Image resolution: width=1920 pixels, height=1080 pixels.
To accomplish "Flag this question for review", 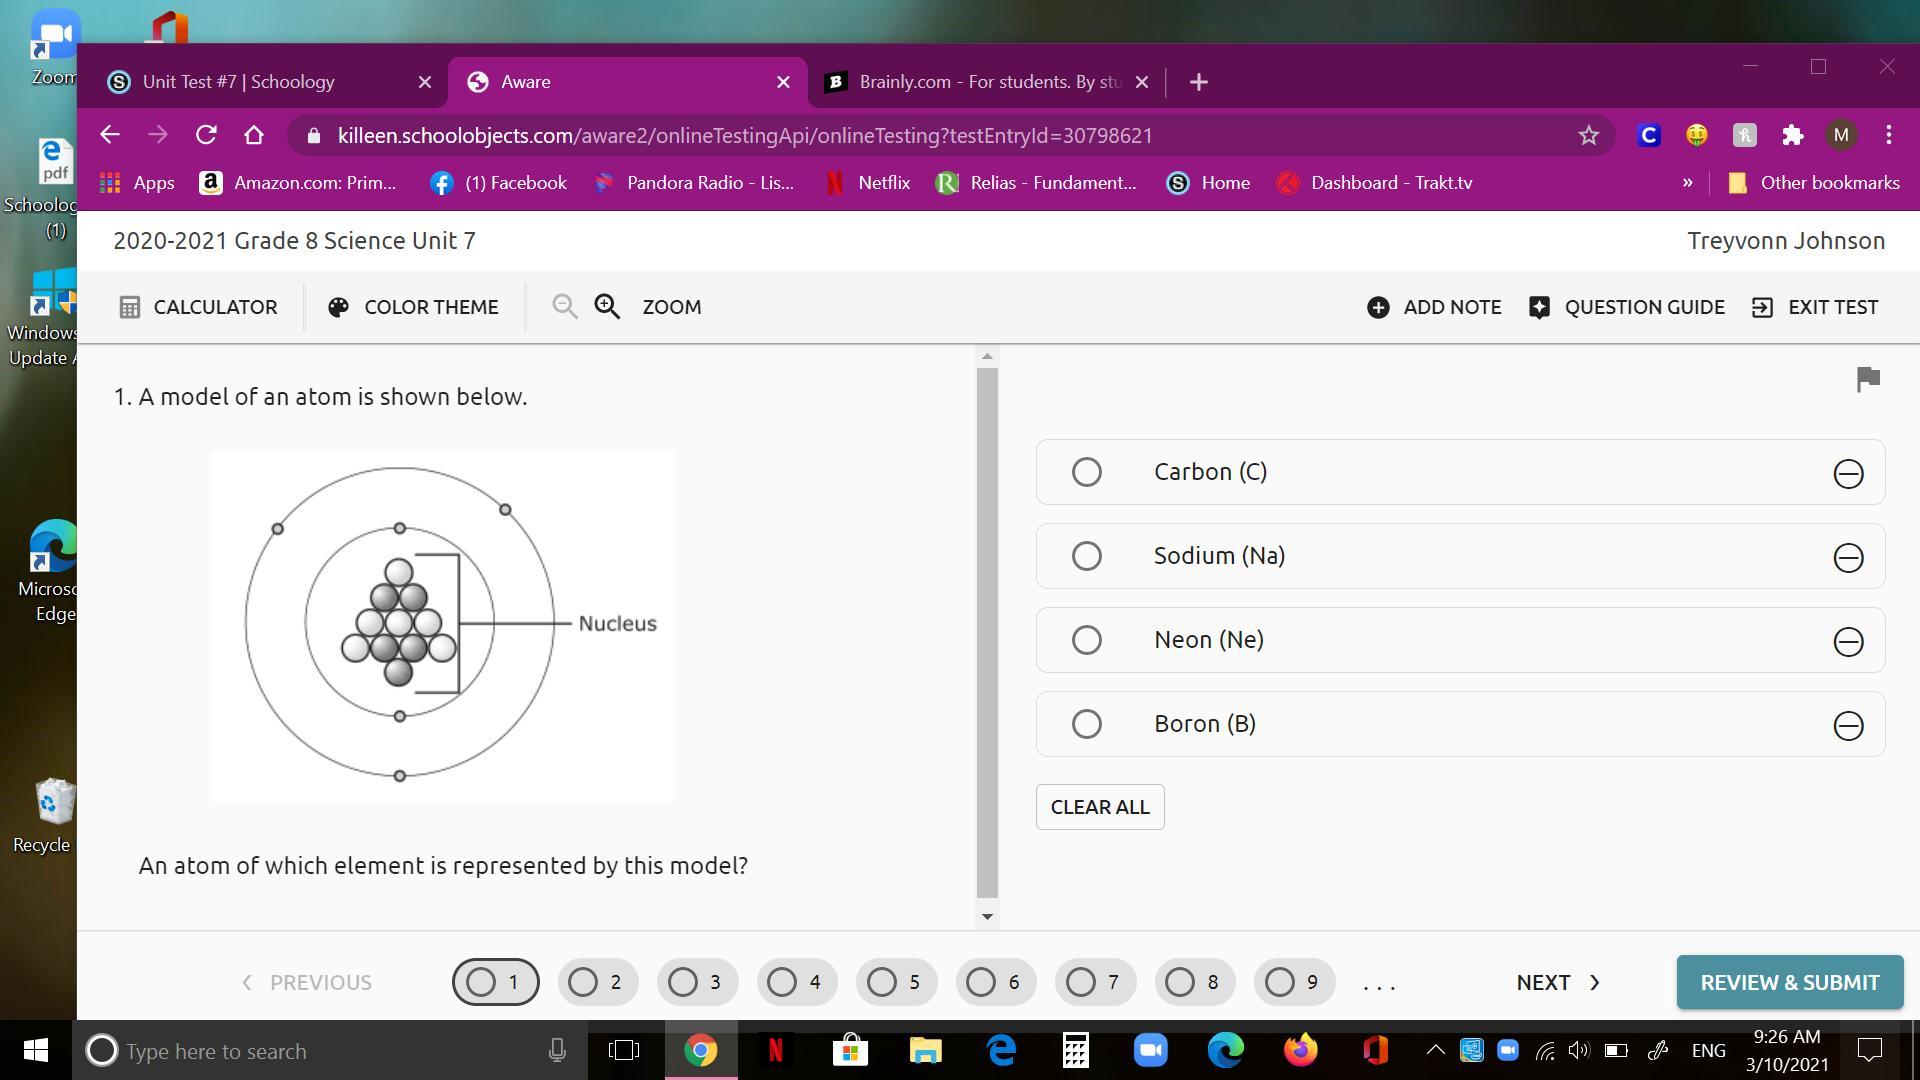I will (1867, 379).
